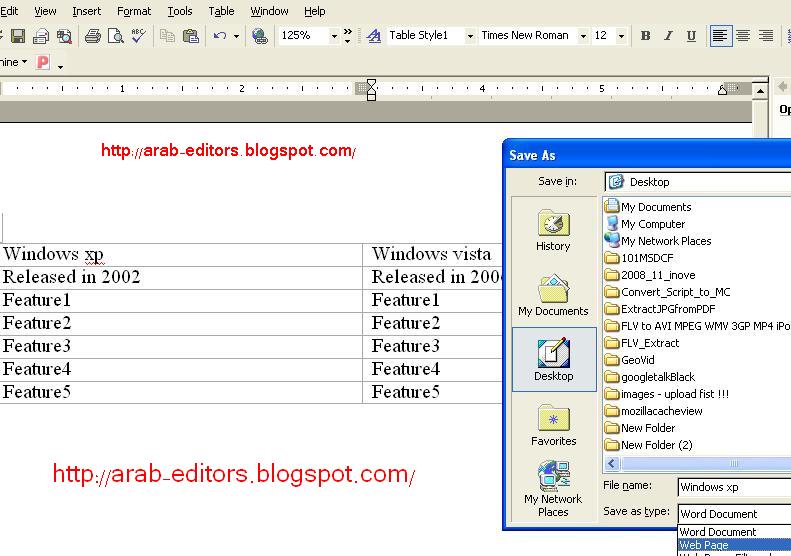791x556 pixels.
Task: Select the My Computer item in file list
Action: [x=645, y=224]
